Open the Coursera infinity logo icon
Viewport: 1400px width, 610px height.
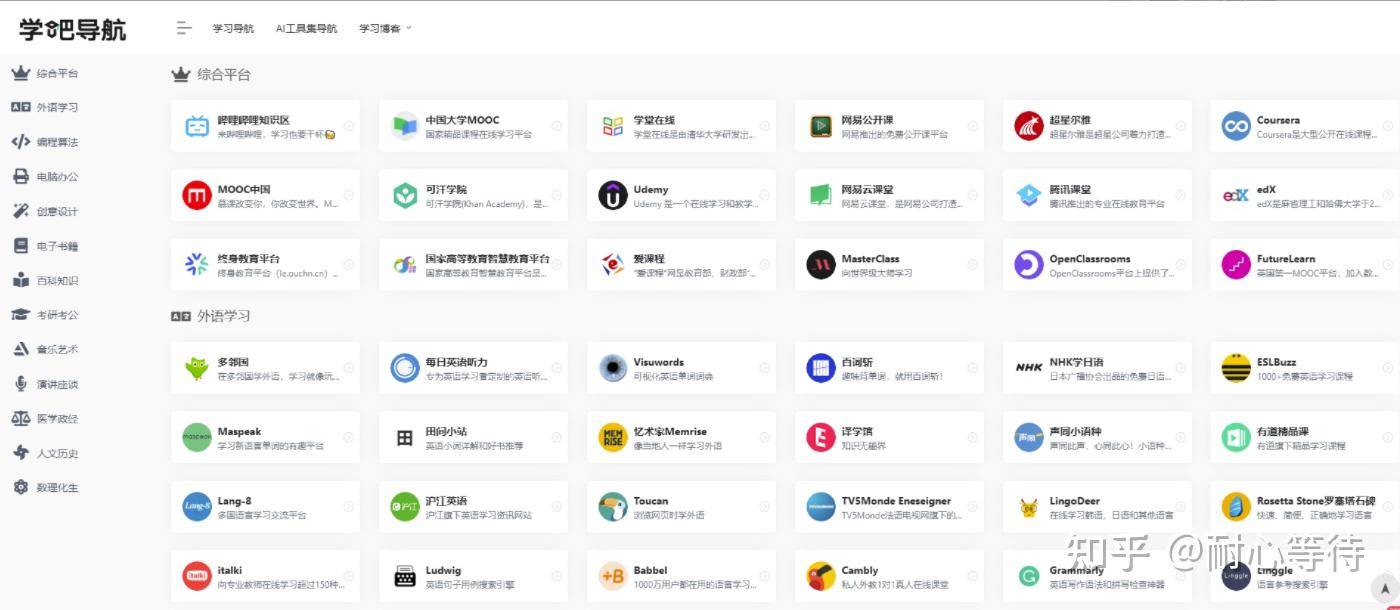(x=1236, y=126)
